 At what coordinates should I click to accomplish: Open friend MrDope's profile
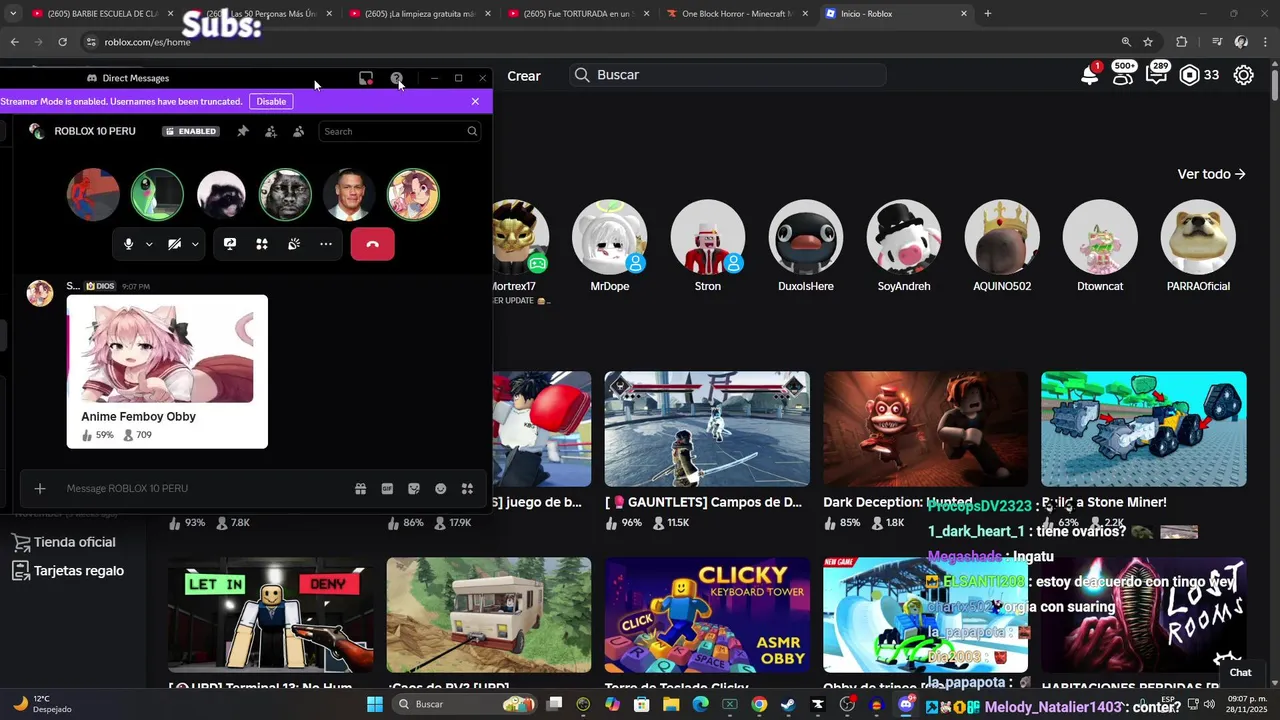click(x=609, y=246)
